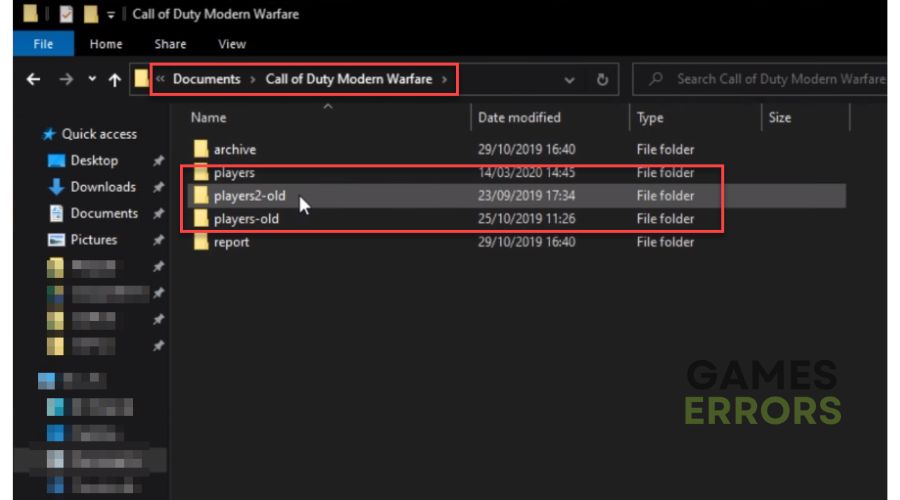The width and height of the screenshot is (900, 500).
Task: Select Quick access in the navigation pane
Action: [x=99, y=134]
